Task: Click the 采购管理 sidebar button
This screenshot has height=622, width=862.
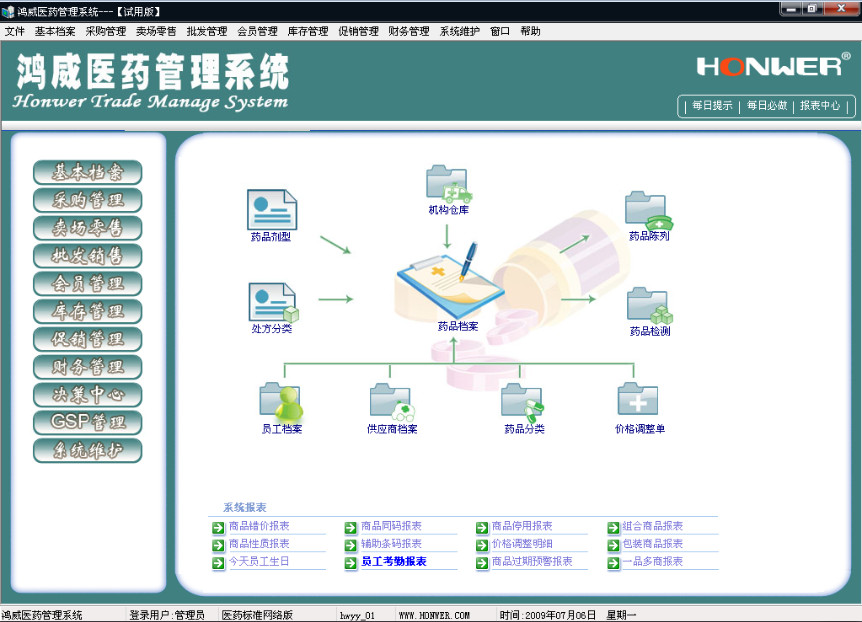Action: [88, 200]
